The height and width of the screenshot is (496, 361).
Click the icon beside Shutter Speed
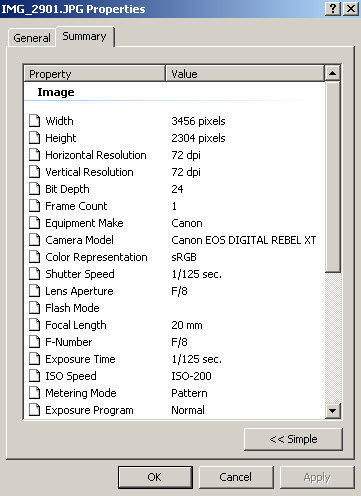point(34,274)
